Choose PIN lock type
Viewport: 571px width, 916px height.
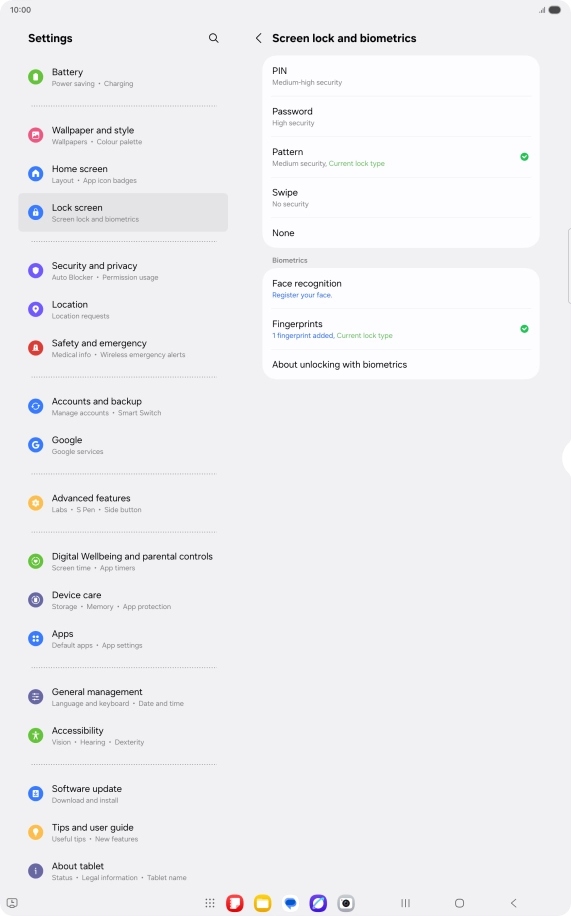click(401, 76)
